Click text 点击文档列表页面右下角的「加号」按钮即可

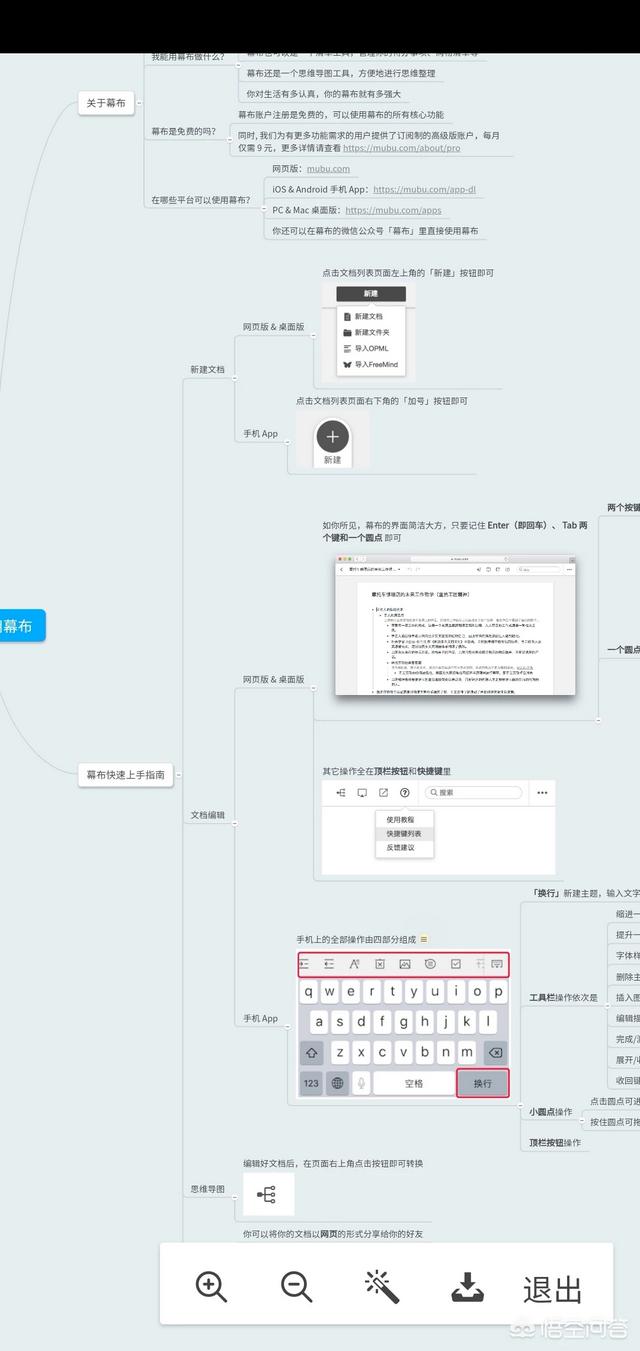tap(381, 401)
